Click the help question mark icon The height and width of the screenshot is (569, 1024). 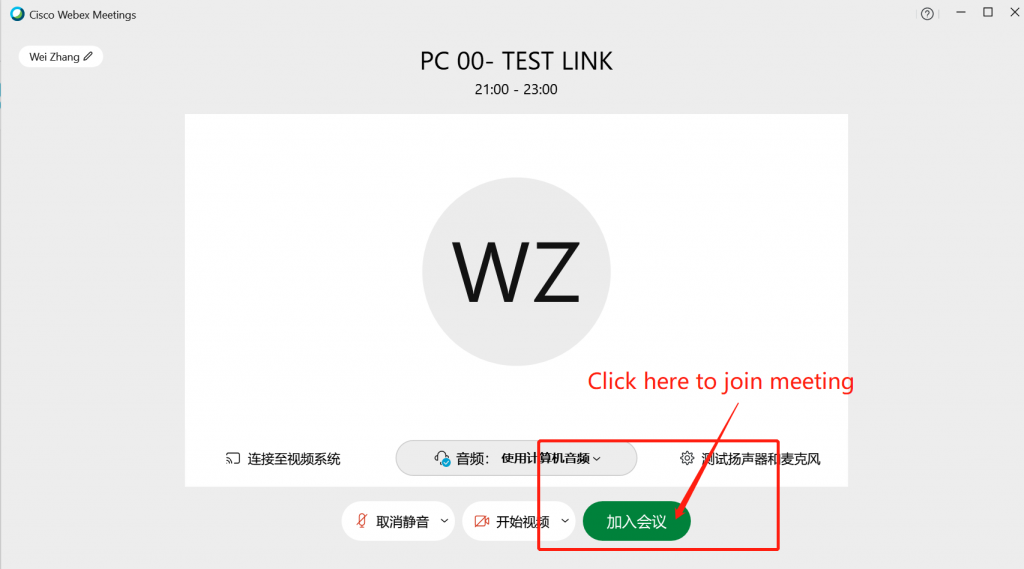click(927, 14)
